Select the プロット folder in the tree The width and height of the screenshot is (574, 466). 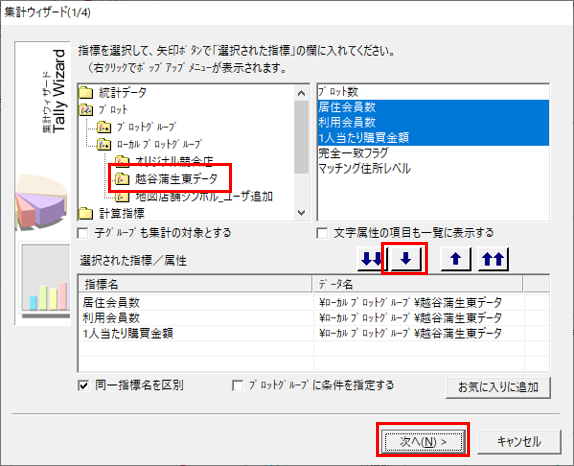(103, 109)
